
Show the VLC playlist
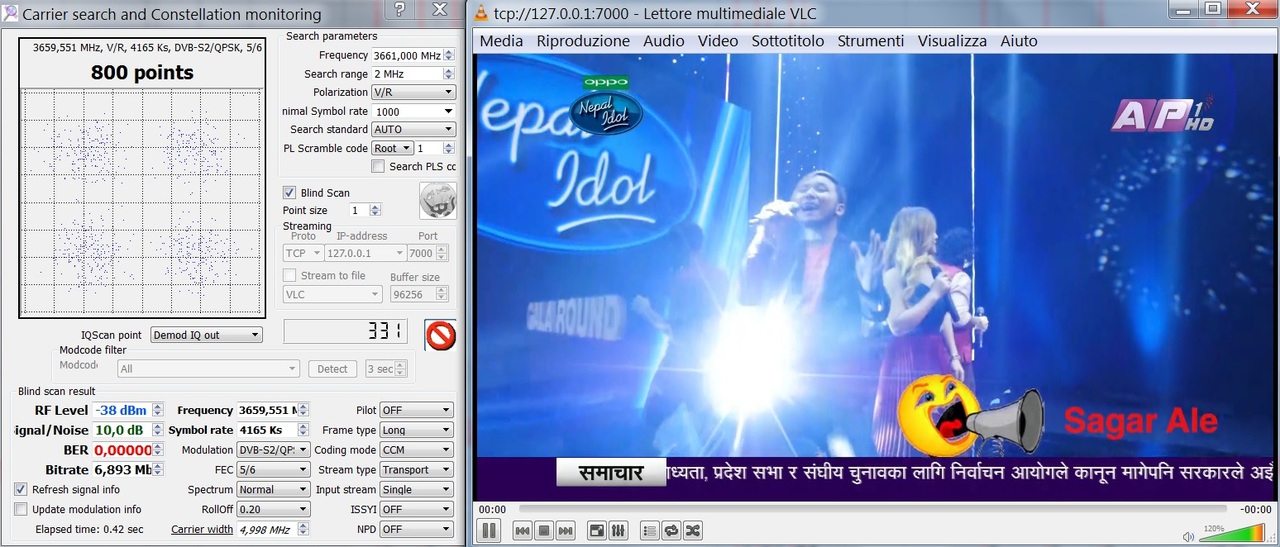click(x=649, y=531)
